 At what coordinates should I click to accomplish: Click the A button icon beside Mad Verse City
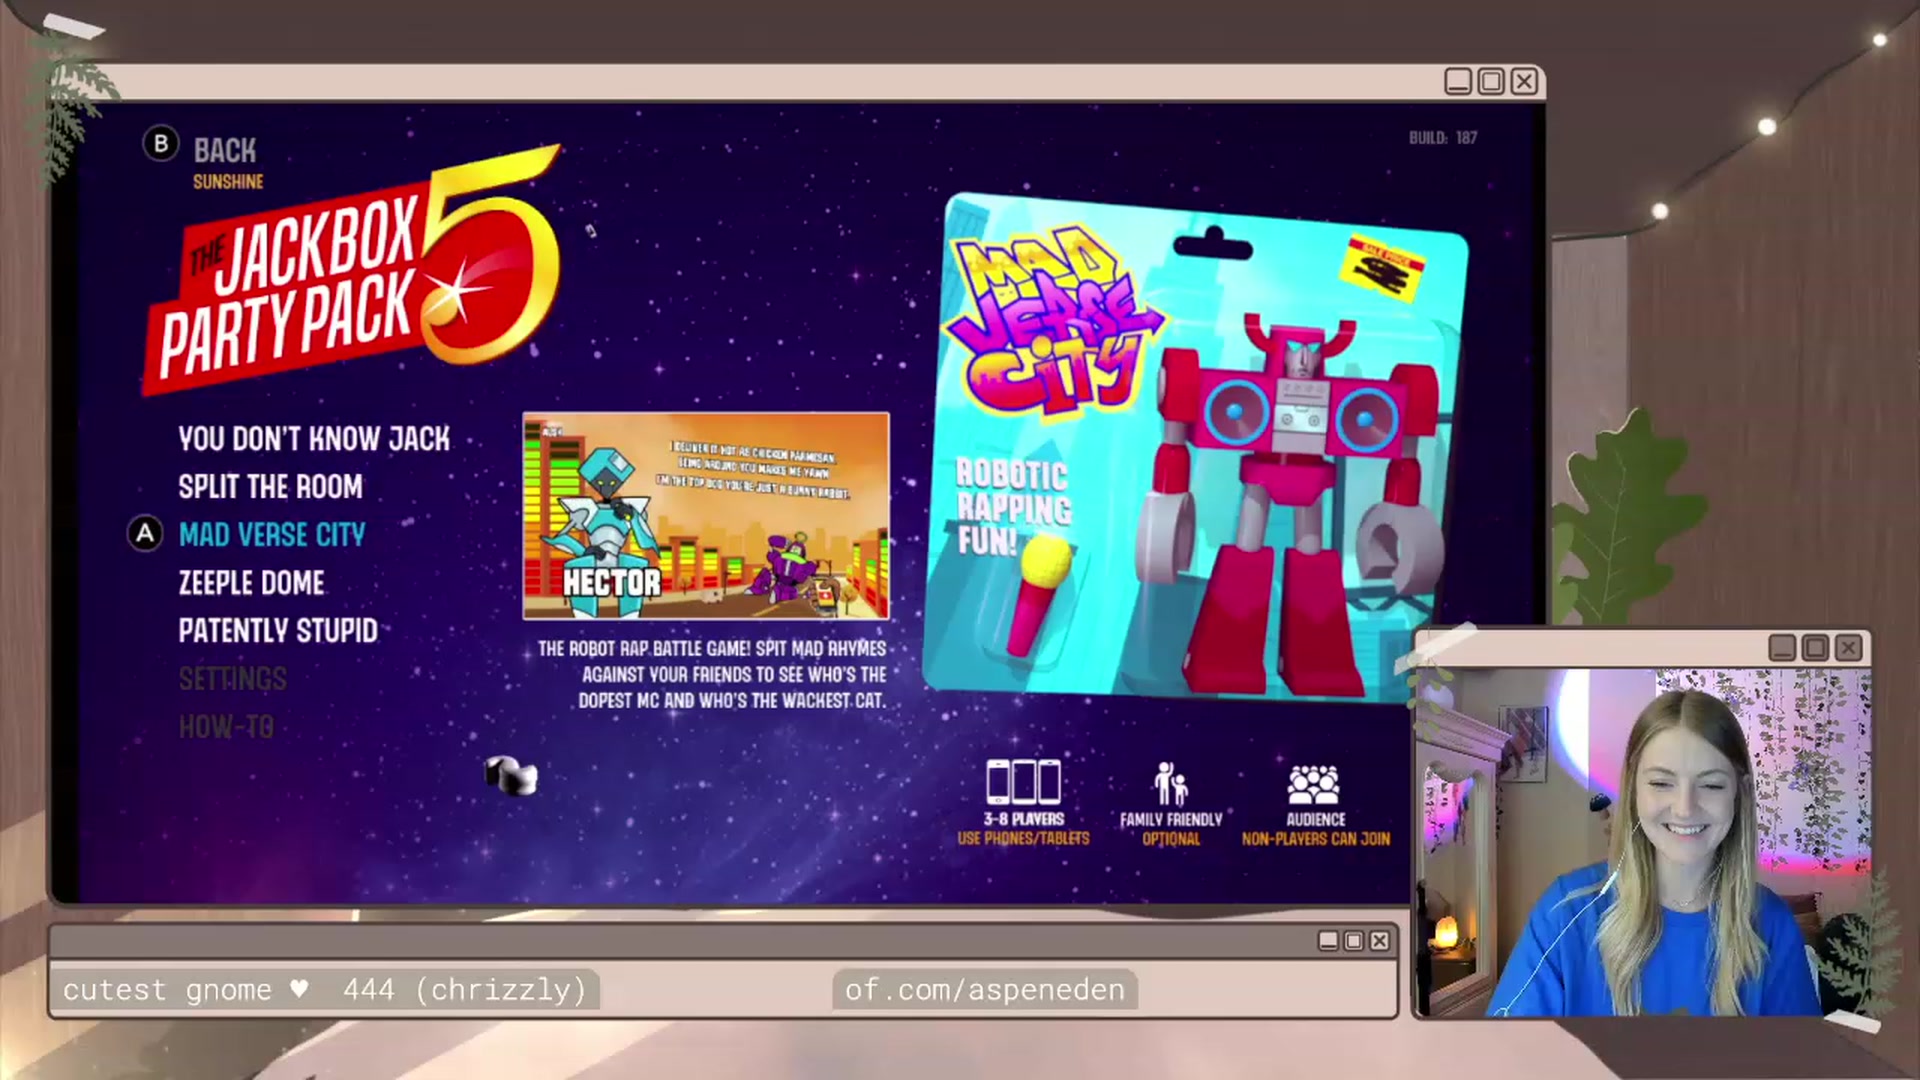[145, 534]
